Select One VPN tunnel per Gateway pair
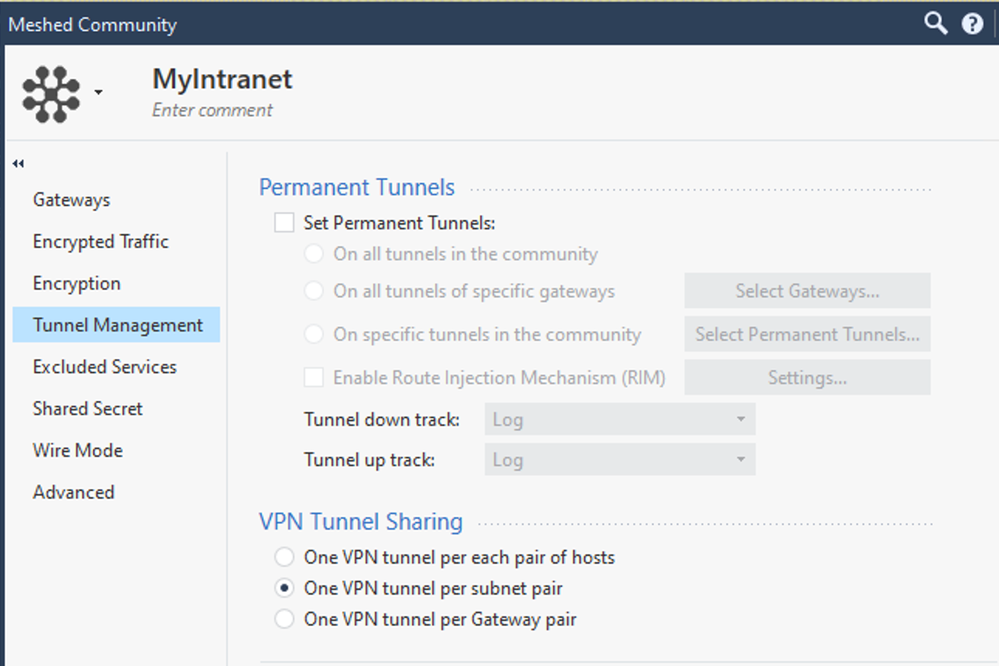 click(285, 619)
